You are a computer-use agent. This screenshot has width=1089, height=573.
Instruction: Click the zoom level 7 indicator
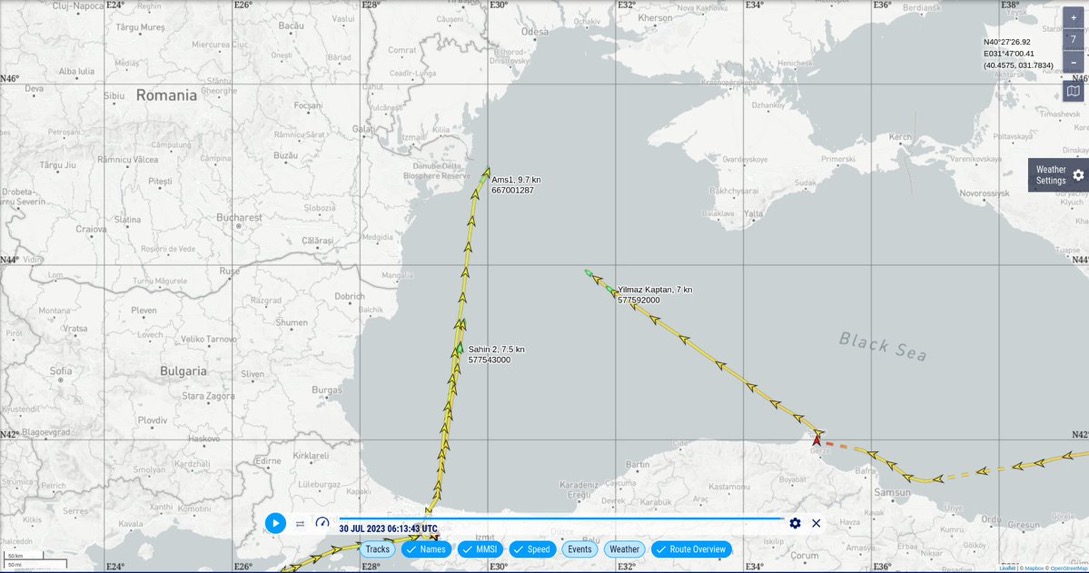(x=1074, y=40)
